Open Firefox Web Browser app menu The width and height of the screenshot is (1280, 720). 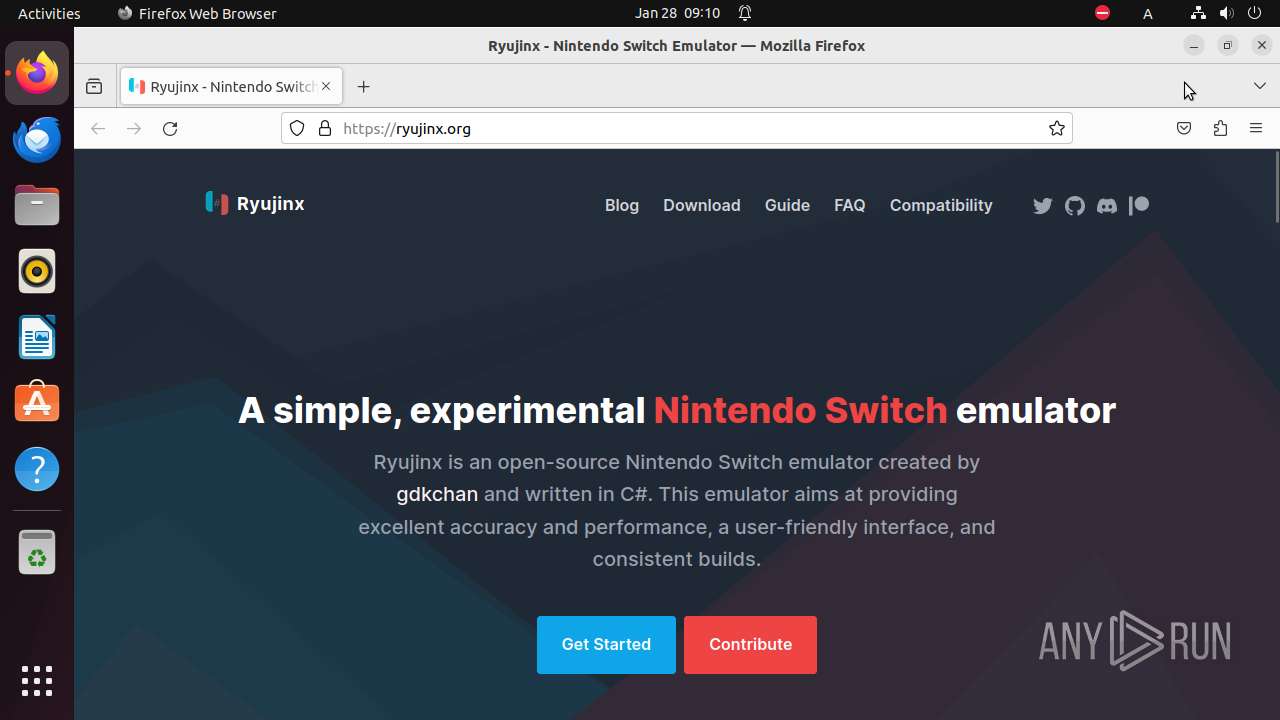pyautogui.click(x=197, y=13)
